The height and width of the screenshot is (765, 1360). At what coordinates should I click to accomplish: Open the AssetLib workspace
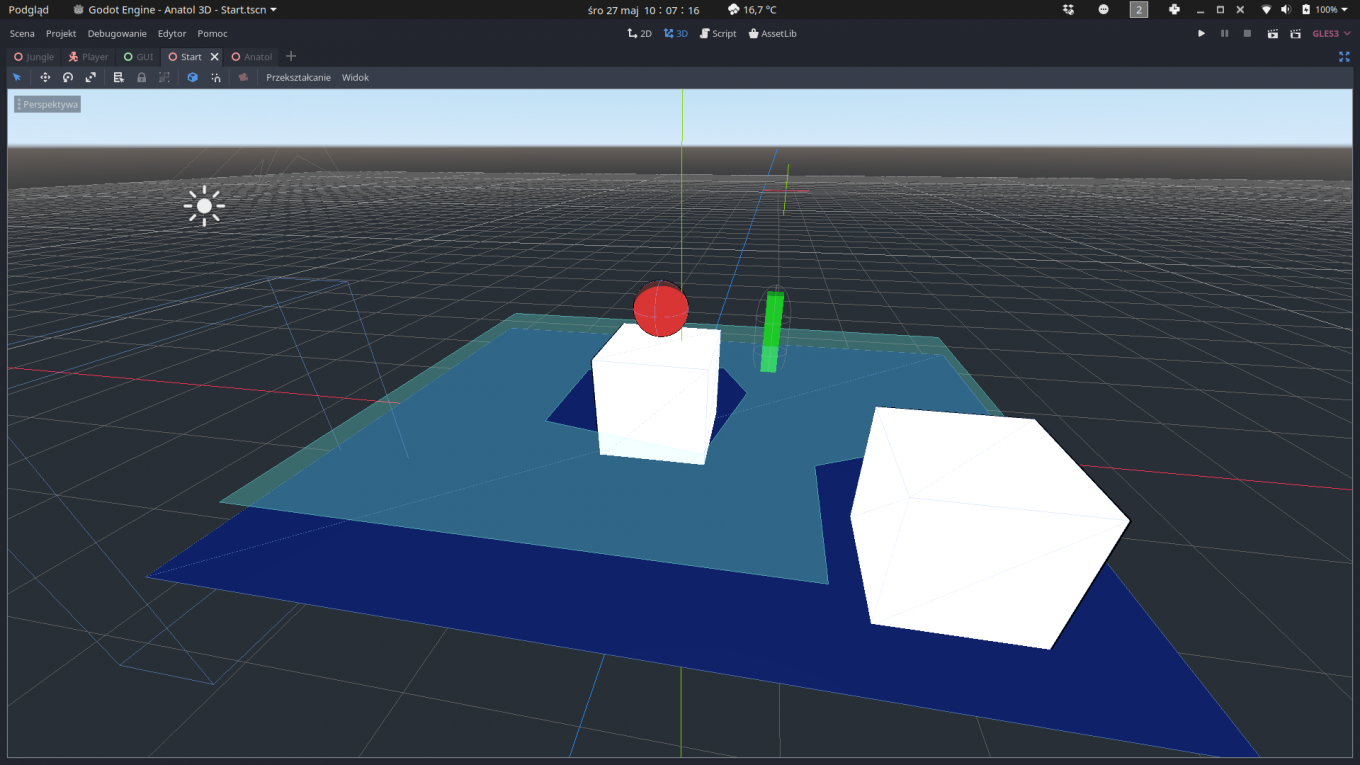[772, 34]
